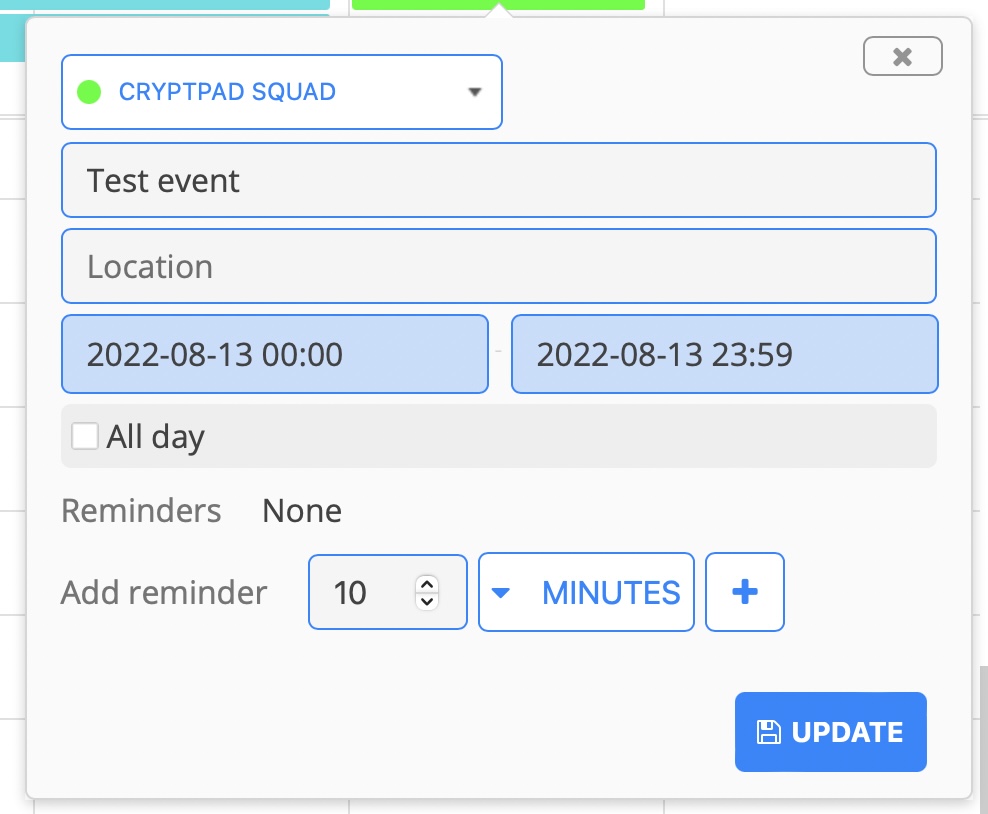Click the caret beside MINUTES

pyautogui.click(x=502, y=592)
